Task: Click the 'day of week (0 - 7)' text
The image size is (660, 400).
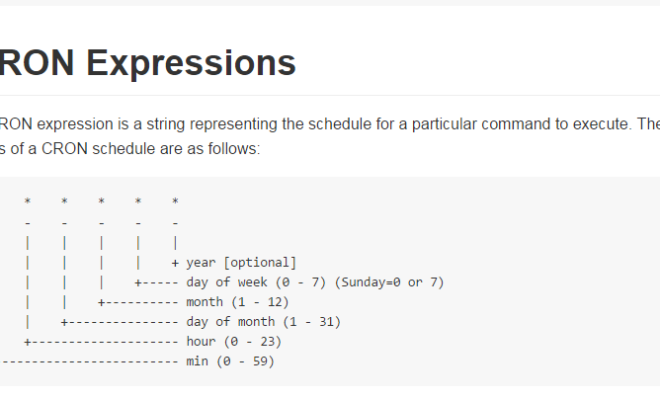Action: (256, 283)
